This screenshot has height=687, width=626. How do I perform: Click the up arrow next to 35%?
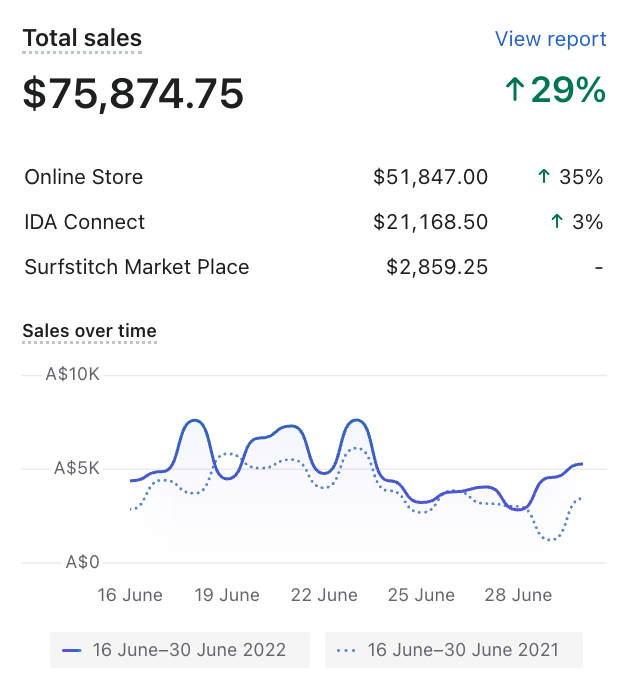(544, 177)
